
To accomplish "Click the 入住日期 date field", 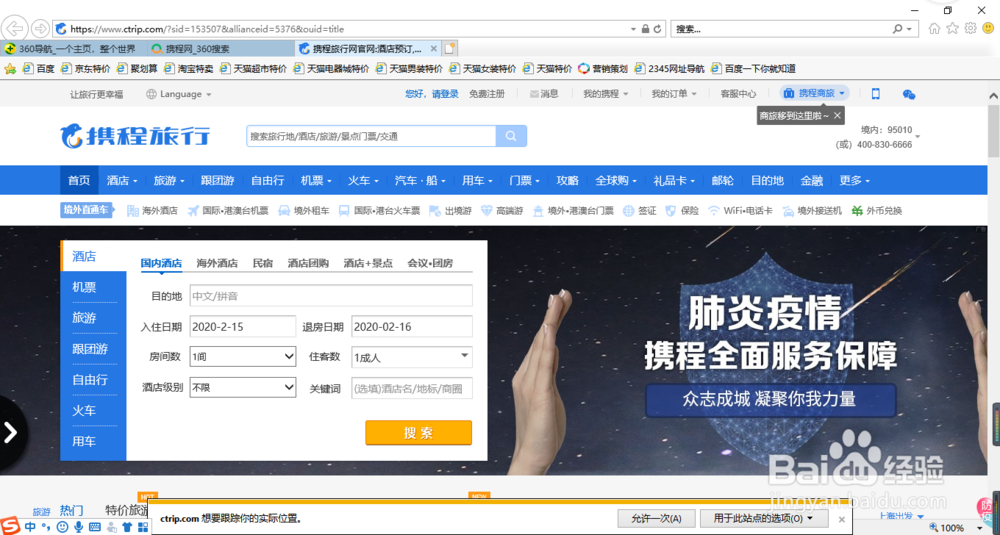I will point(243,326).
